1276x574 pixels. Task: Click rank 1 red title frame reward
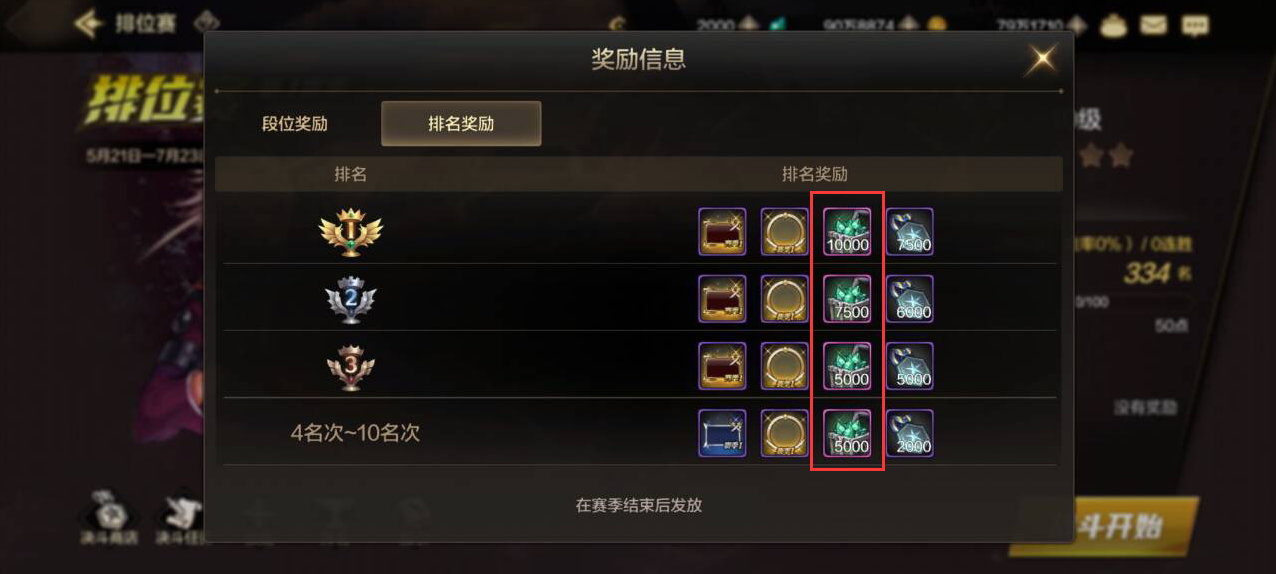pyautogui.click(x=722, y=232)
